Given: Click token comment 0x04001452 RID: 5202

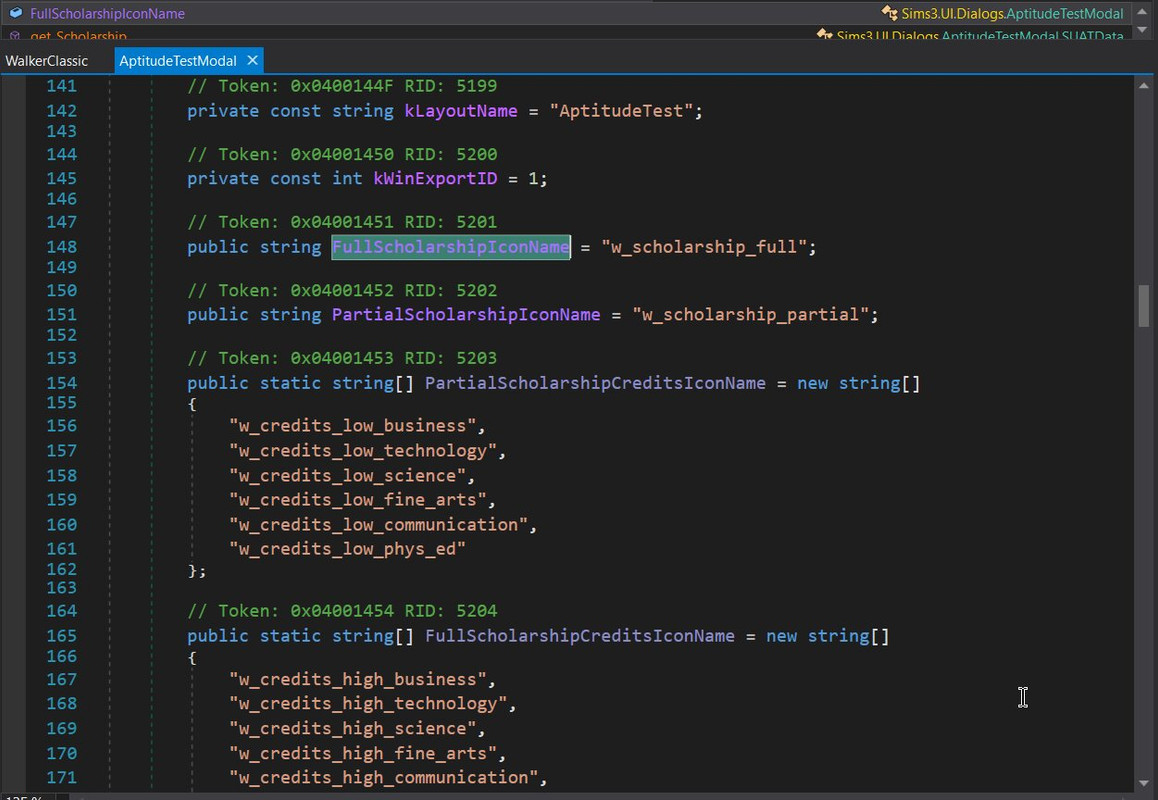Looking at the screenshot, I should pyautogui.click(x=342, y=290).
